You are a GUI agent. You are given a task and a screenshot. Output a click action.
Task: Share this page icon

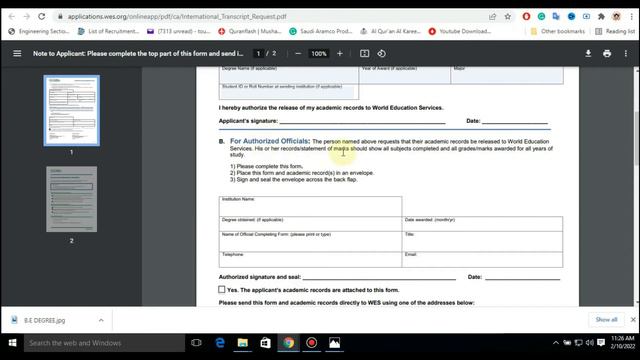click(493, 17)
